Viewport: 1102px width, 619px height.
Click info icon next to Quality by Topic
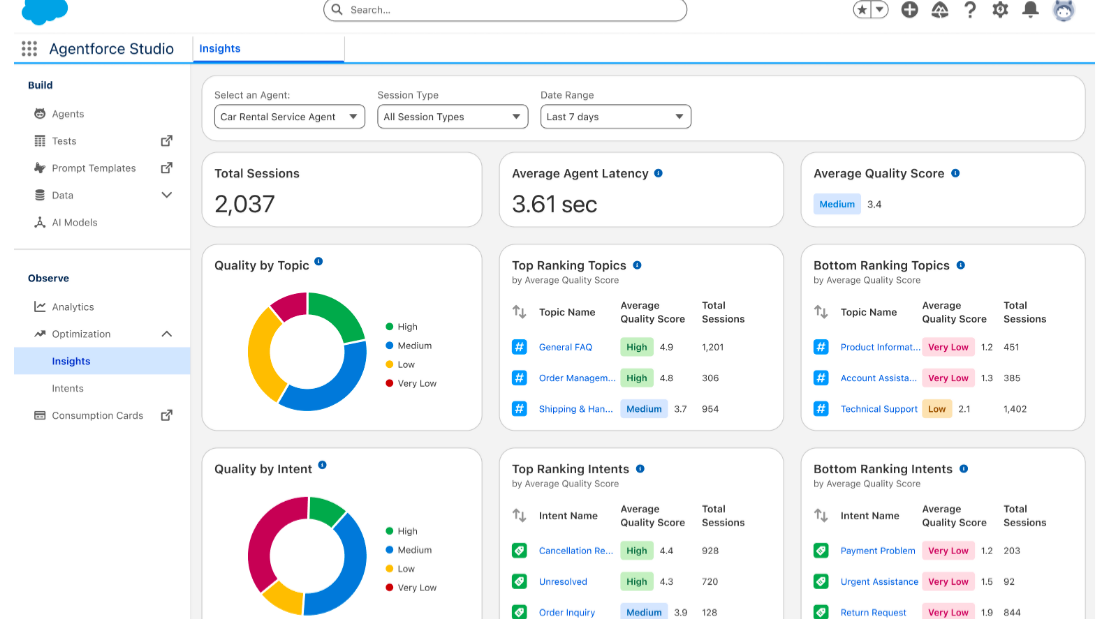coord(319,262)
